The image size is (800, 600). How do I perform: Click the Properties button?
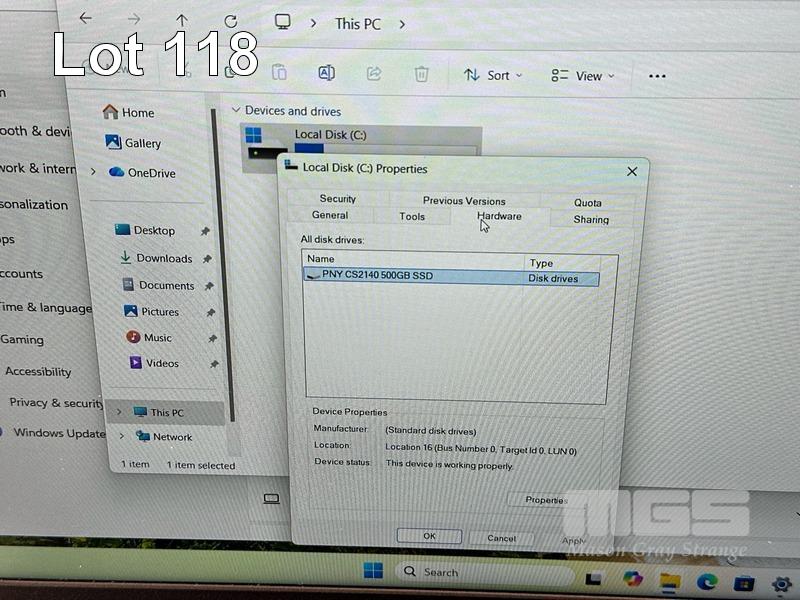pos(546,500)
